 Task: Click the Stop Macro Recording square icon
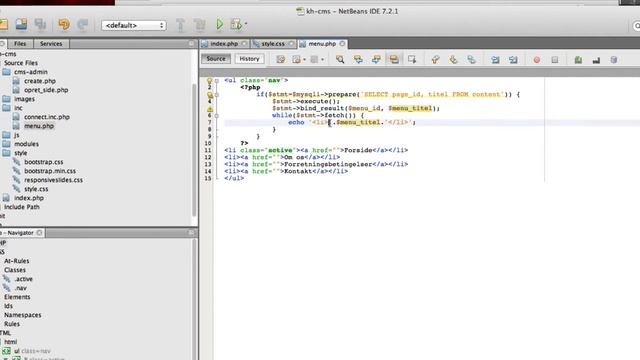(555, 60)
